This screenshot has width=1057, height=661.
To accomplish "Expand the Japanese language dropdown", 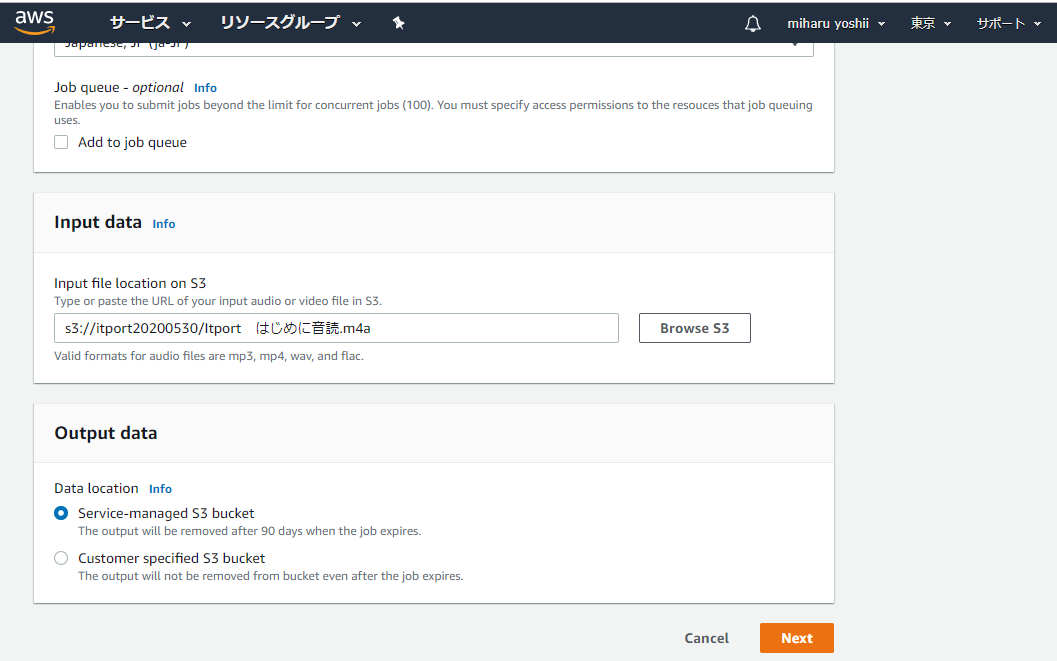I will [x=433, y=48].
